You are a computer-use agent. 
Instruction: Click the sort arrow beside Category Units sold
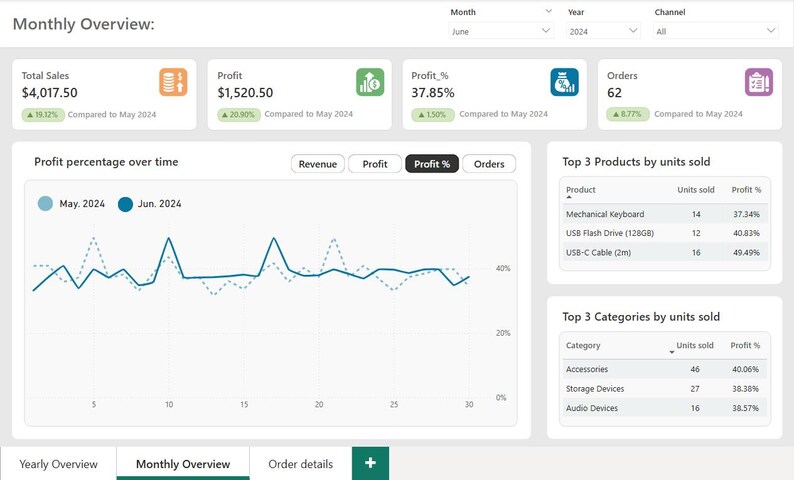click(x=672, y=352)
